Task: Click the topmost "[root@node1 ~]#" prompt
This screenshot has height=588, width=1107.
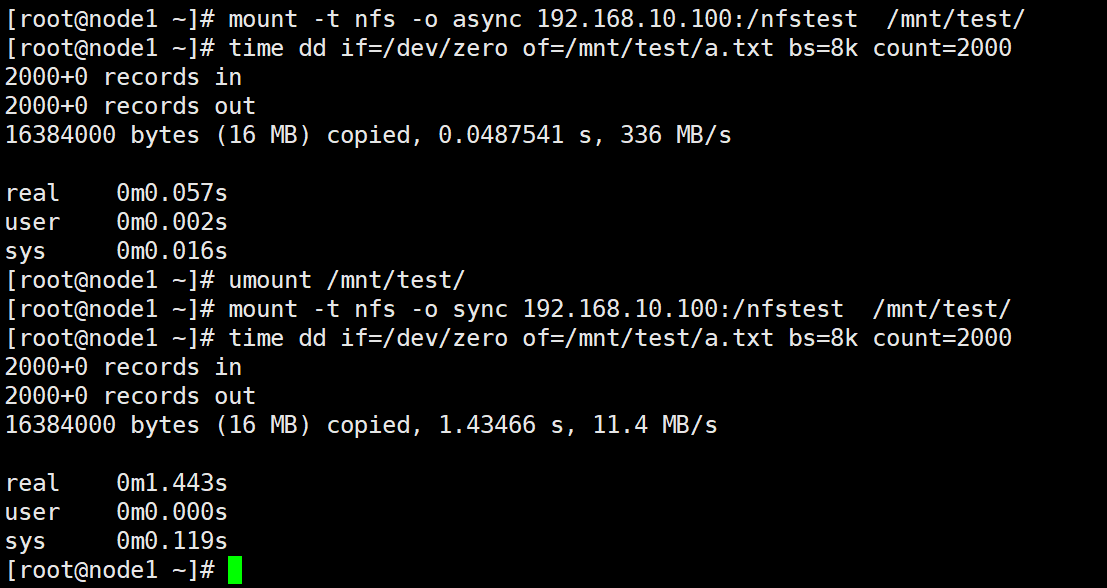Action: (109, 19)
